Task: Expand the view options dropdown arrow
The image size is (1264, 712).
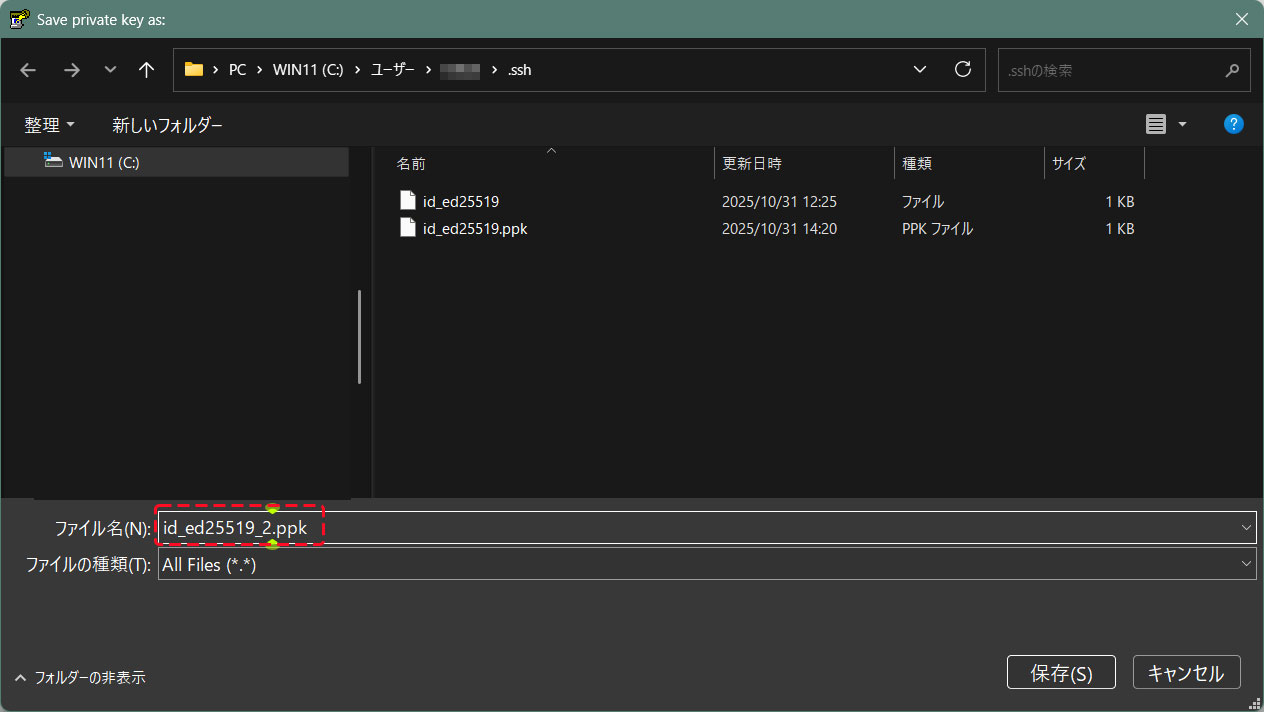Action: [x=1183, y=124]
